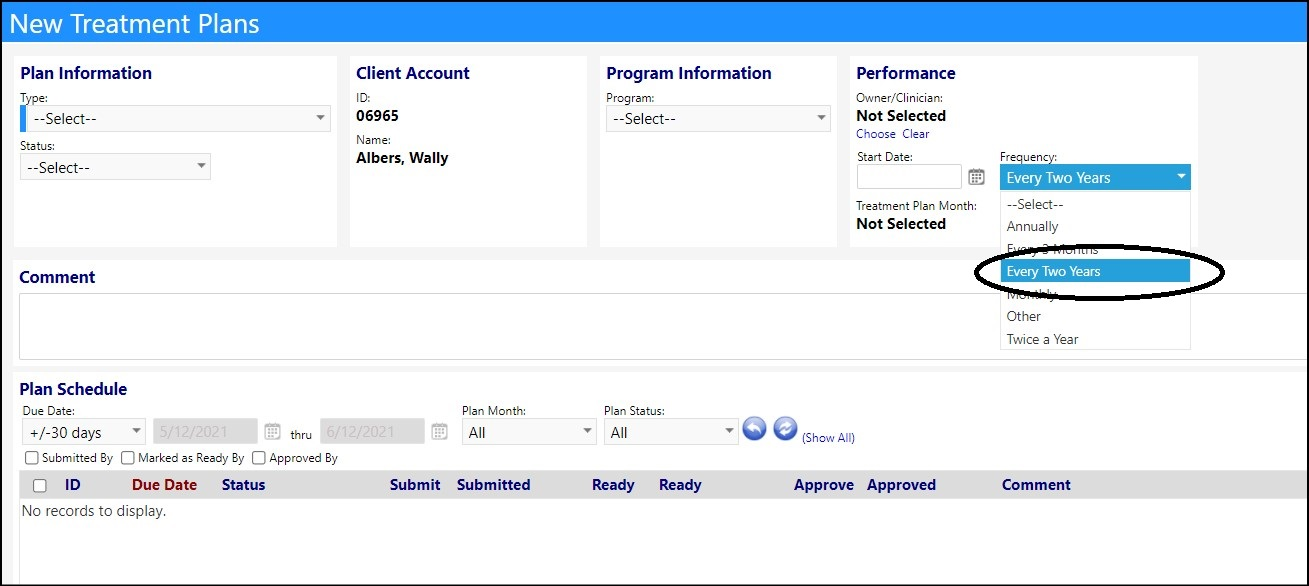
Task: Tick the Submitted By checkbox
Action: [32, 458]
